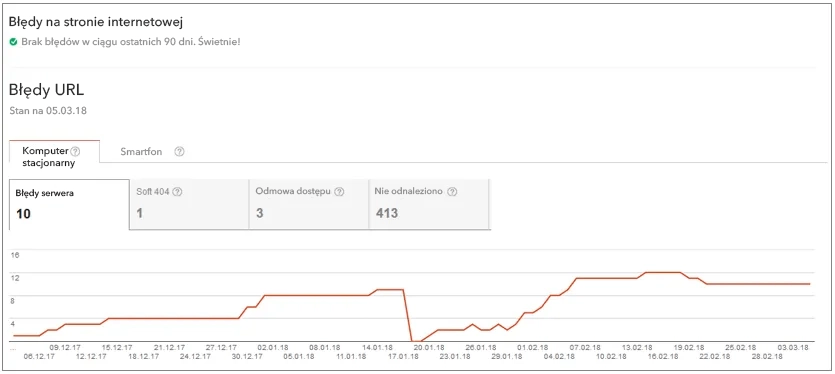
Task: Show the Nie odnaleziono 413 errors
Action: coord(429,205)
